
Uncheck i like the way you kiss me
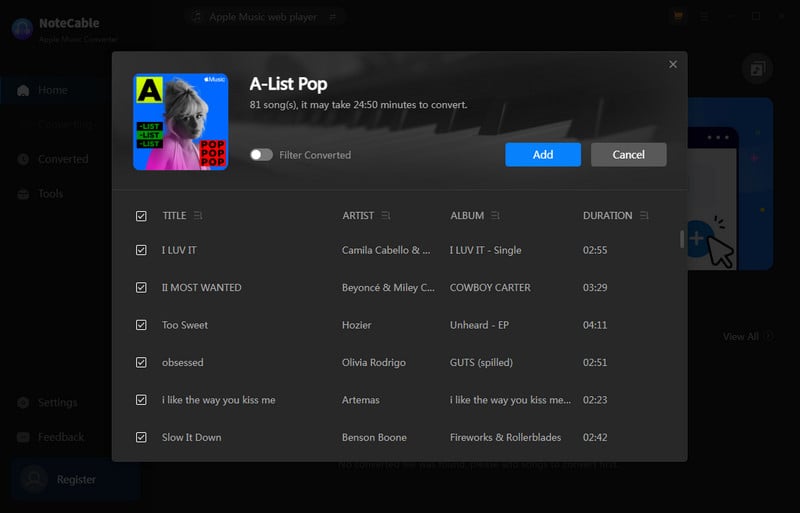tap(141, 400)
